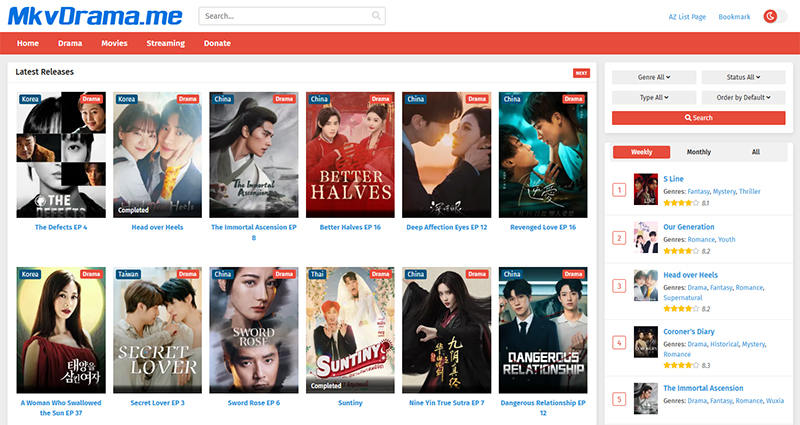Switch to the All ranking tab
This screenshot has width=800, height=425.
756,152
